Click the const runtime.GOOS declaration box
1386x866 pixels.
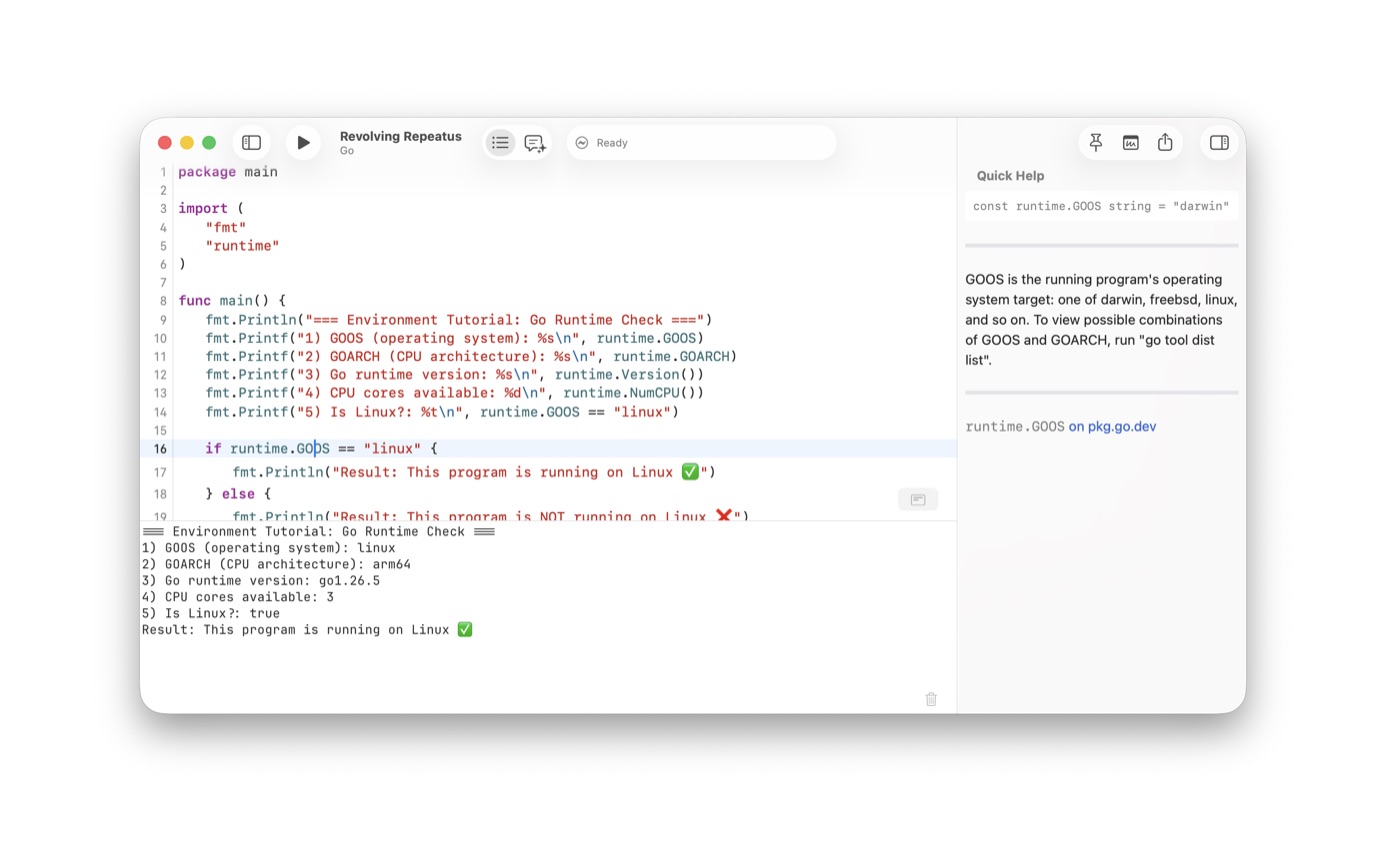tap(1101, 206)
